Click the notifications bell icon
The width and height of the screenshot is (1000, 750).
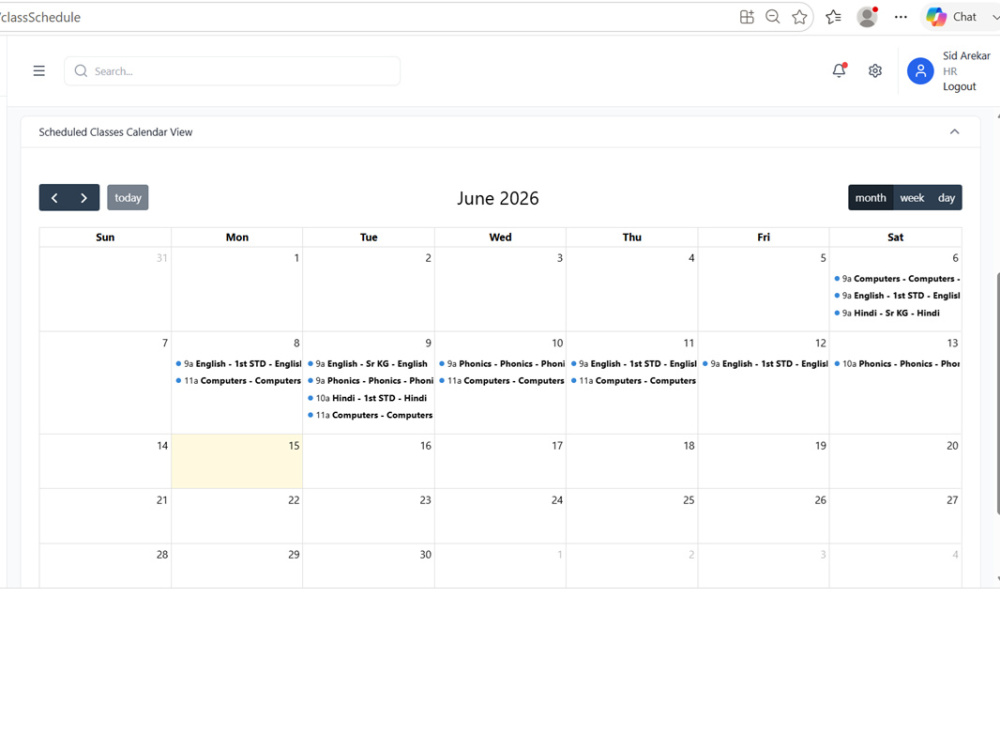(839, 70)
